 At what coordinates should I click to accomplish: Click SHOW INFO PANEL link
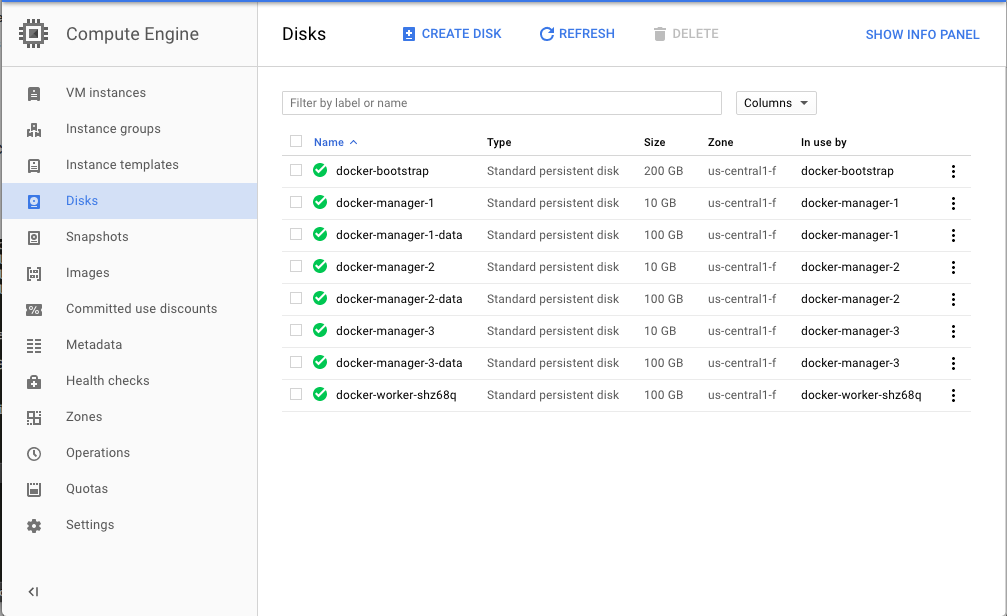click(x=922, y=35)
